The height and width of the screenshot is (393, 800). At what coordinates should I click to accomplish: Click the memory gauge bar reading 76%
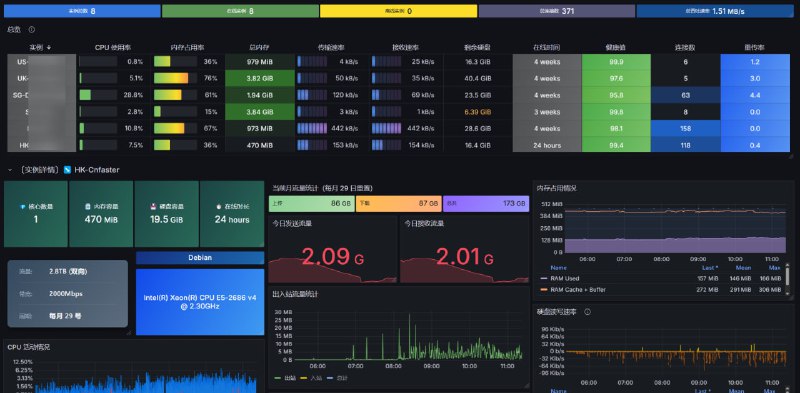click(x=175, y=79)
